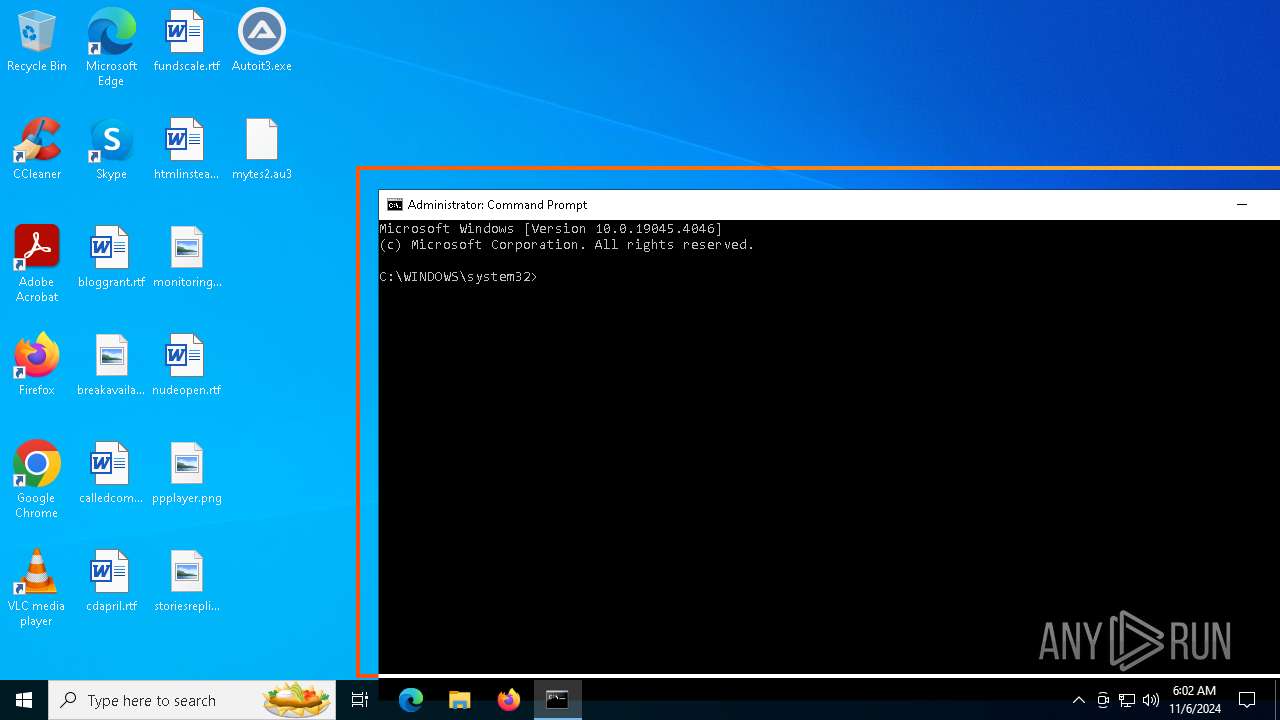This screenshot has width=1280, height=720.
Task: Open the Windows Start menu
Action: 24,700
